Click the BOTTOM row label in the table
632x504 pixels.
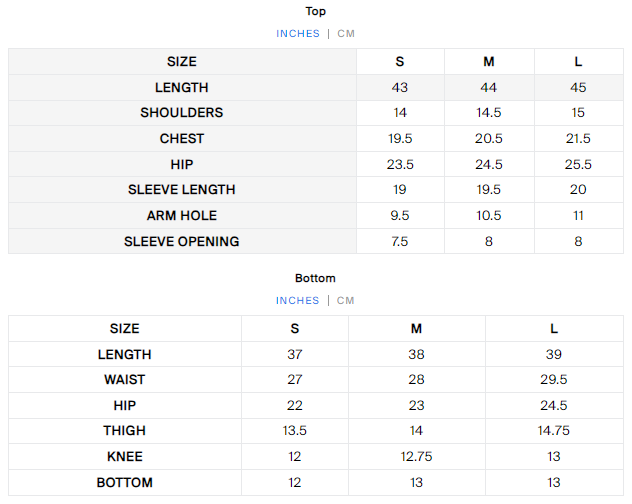point(125,483)
